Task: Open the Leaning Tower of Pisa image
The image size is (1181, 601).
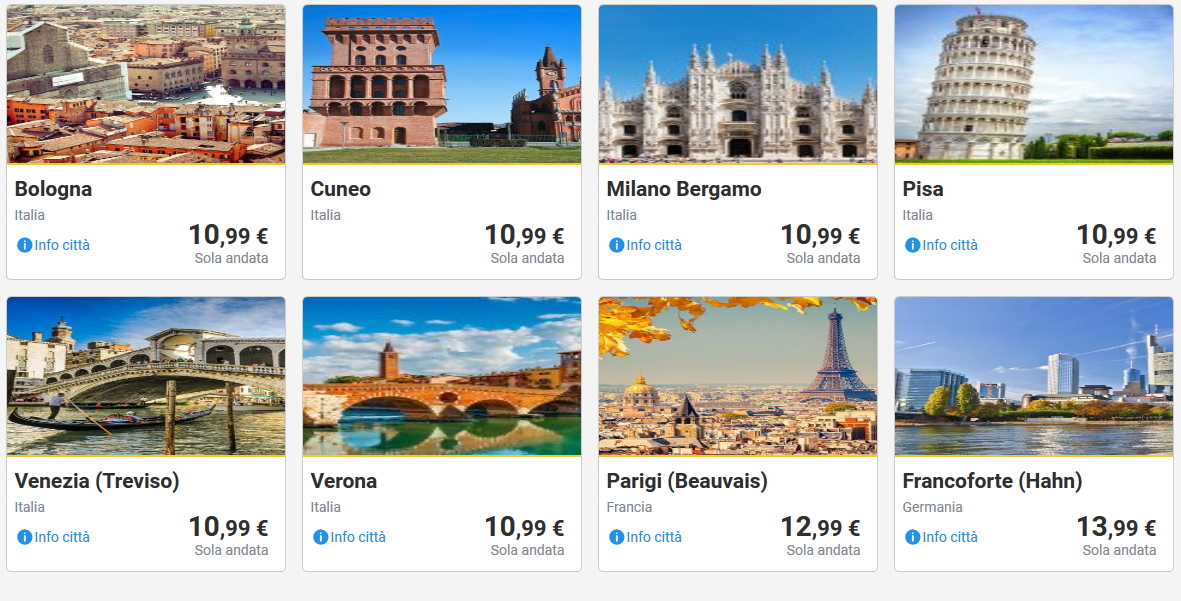Action: [x=1034, y=84]
